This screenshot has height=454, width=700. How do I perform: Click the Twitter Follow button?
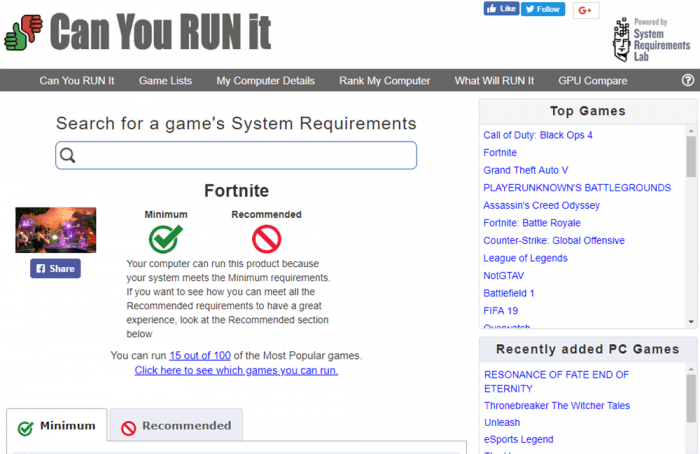543,9
